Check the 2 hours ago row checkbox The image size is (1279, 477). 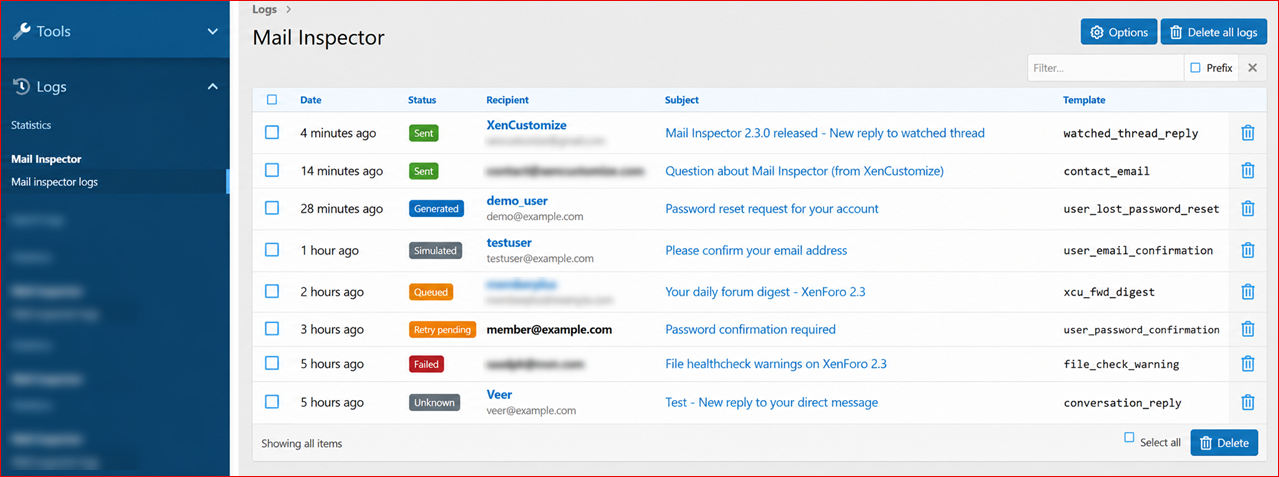point(272,291)
